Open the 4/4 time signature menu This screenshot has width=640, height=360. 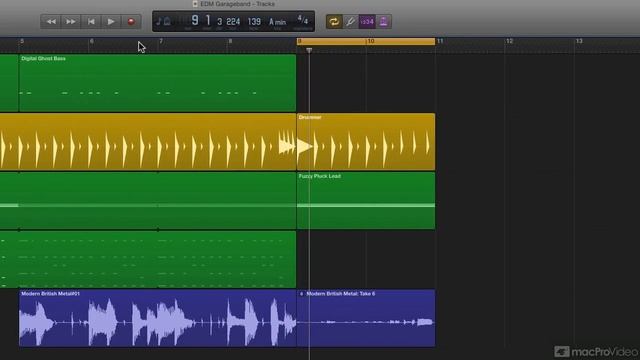click(x=302, y=20)
